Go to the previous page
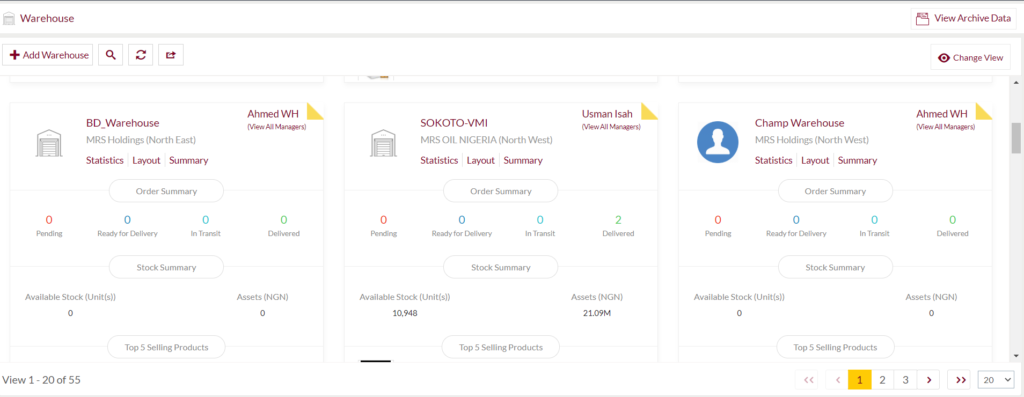This screenshot has width=1024, height=397. [x=837, y=379]
